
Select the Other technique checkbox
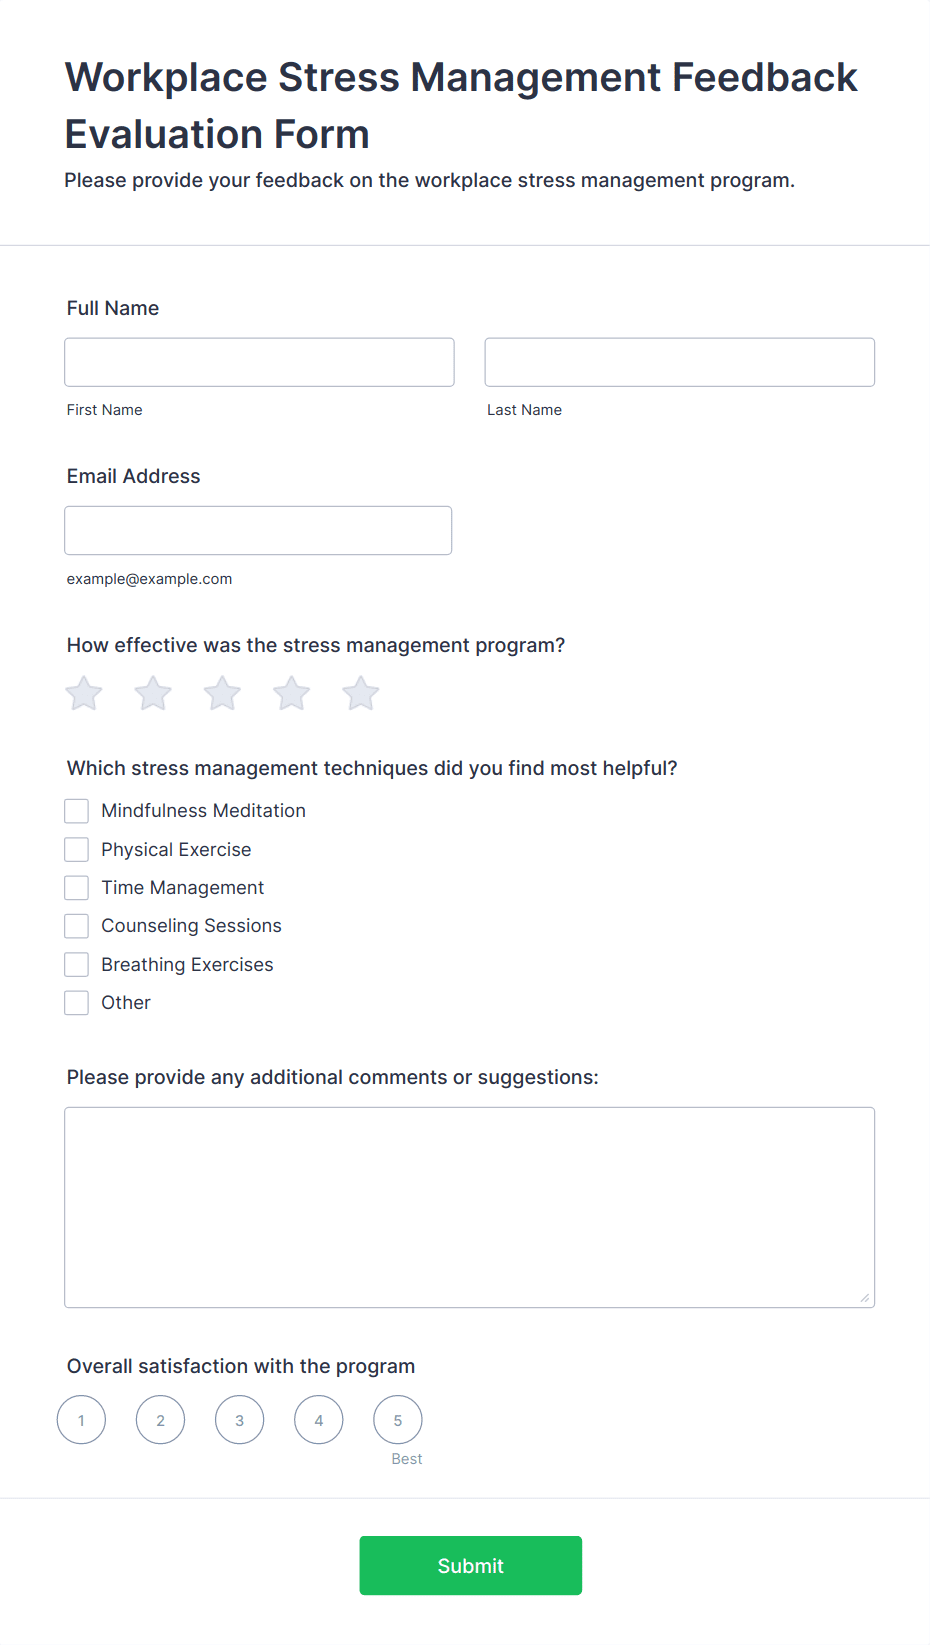click(76, 1002)
